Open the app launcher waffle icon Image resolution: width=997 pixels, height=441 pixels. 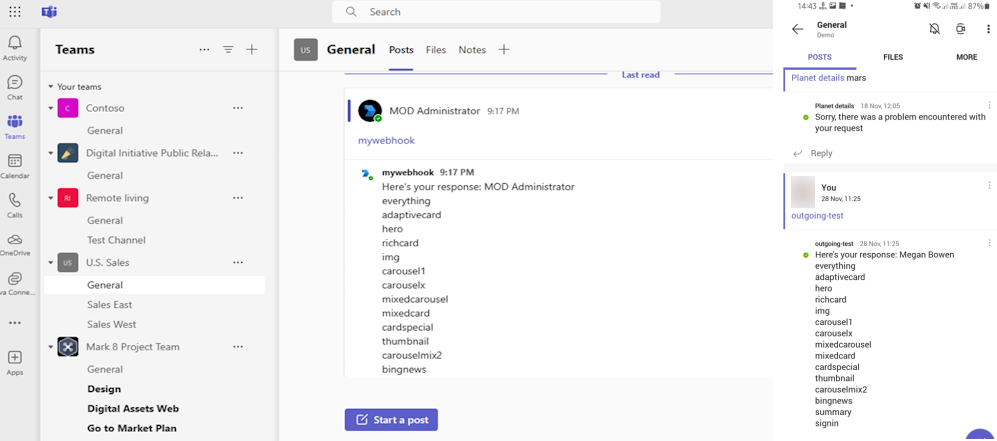pos(15,11)
